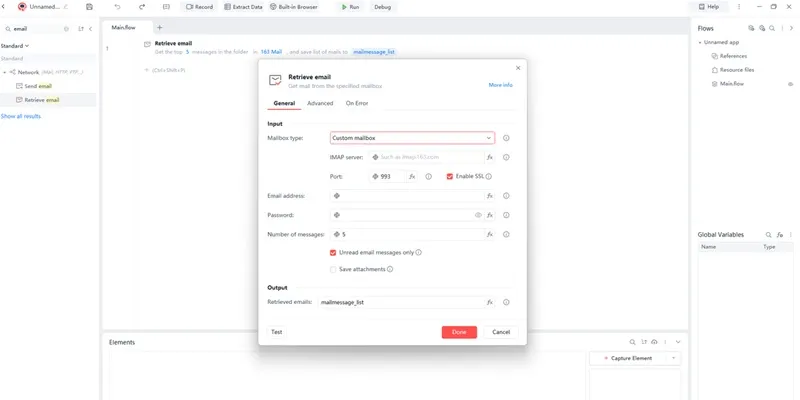800x400 pixels.
Task: Click the fx button for IMAP server
Action: coord(490,157)
